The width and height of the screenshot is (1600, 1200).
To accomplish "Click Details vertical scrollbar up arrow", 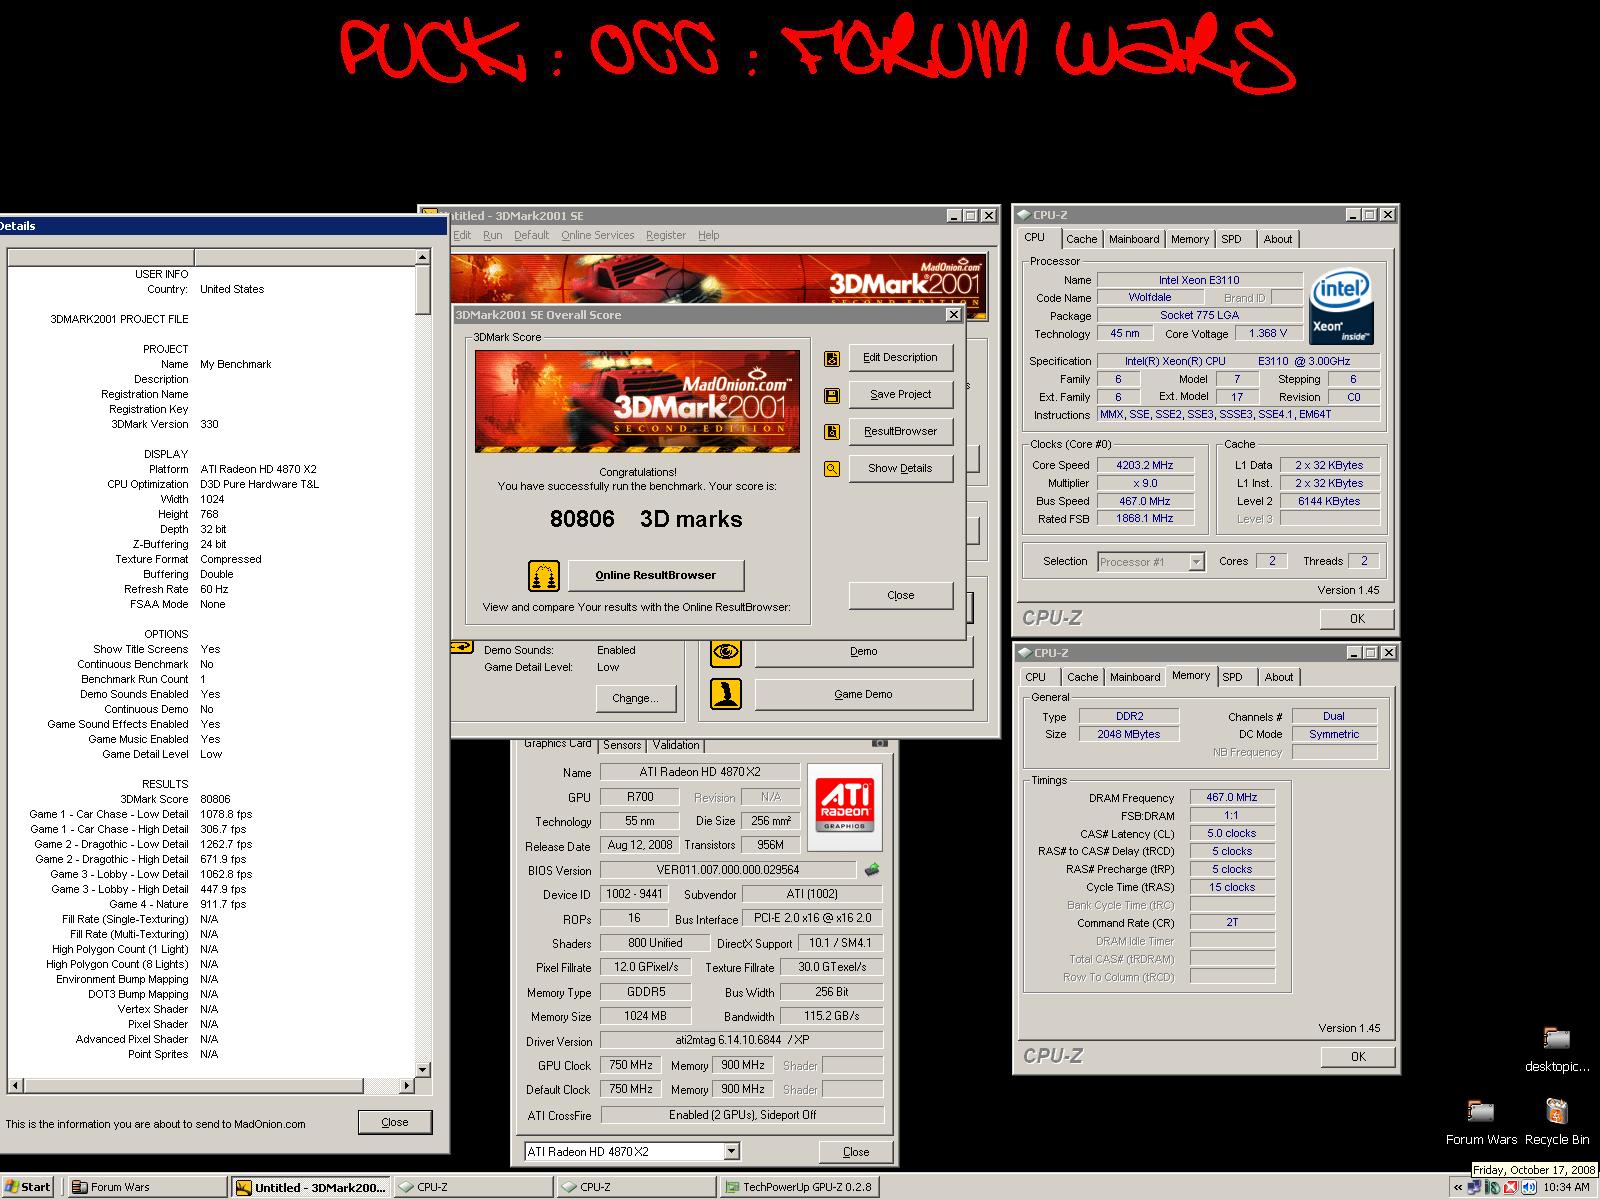I will click(x=423, y=258).
